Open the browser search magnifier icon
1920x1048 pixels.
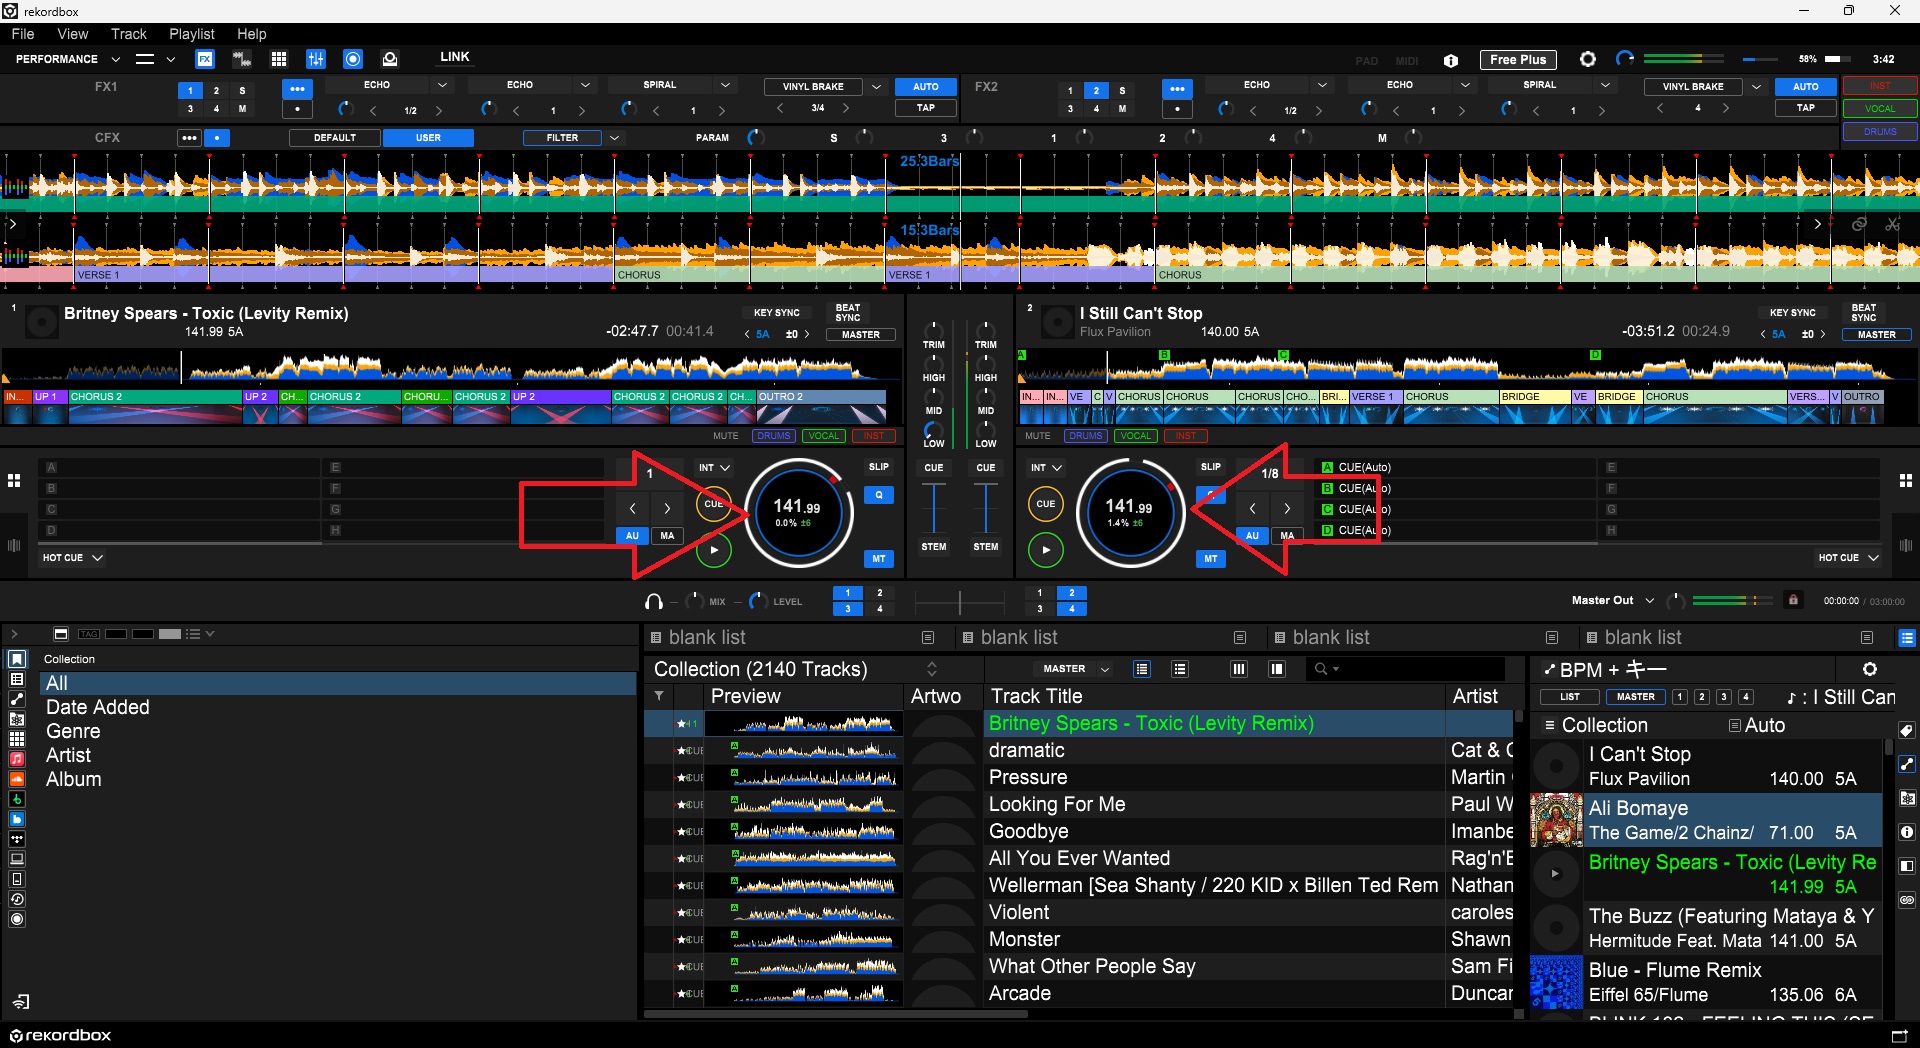[1322, 669]
